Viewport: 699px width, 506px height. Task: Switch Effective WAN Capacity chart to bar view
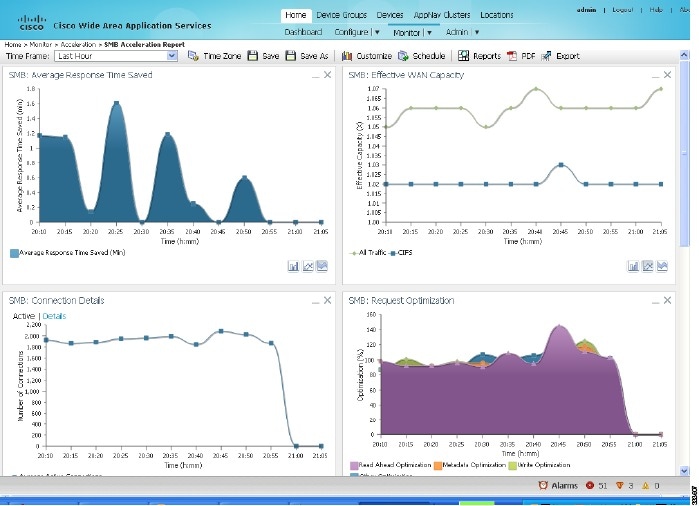[x=633, y=266]
